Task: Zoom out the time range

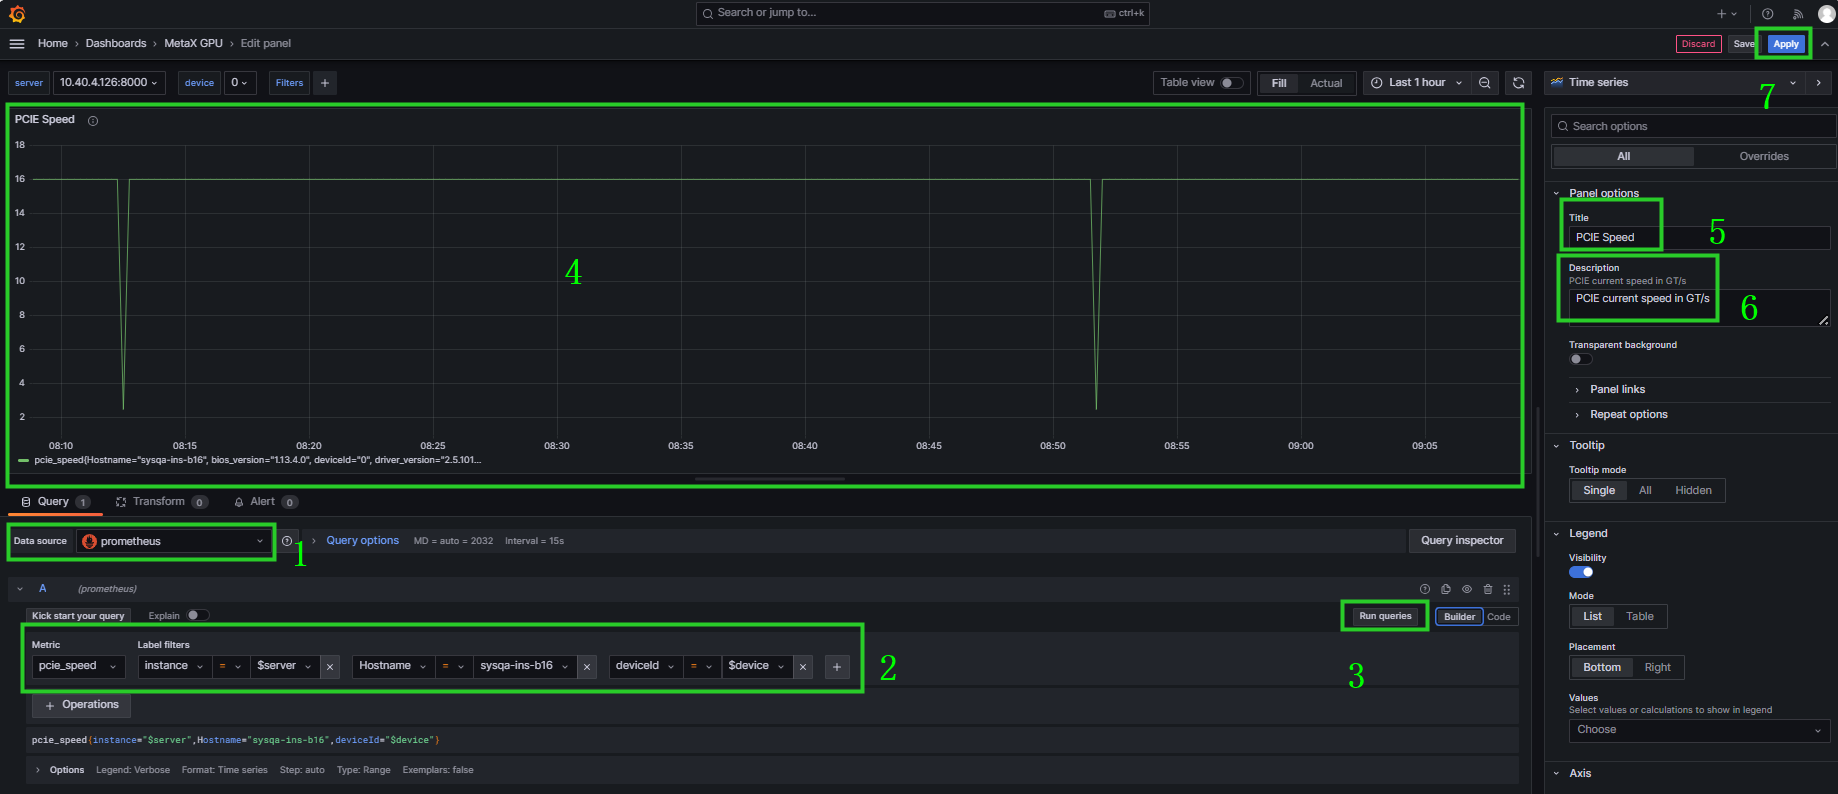Action: pos(1485,83)
